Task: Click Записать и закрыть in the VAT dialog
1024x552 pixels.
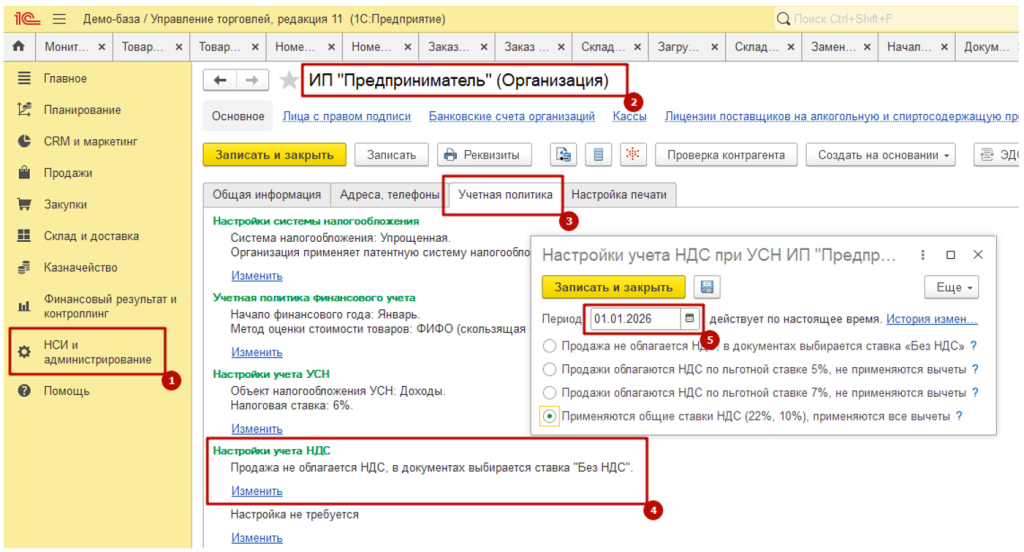Action: pos(613,287)
